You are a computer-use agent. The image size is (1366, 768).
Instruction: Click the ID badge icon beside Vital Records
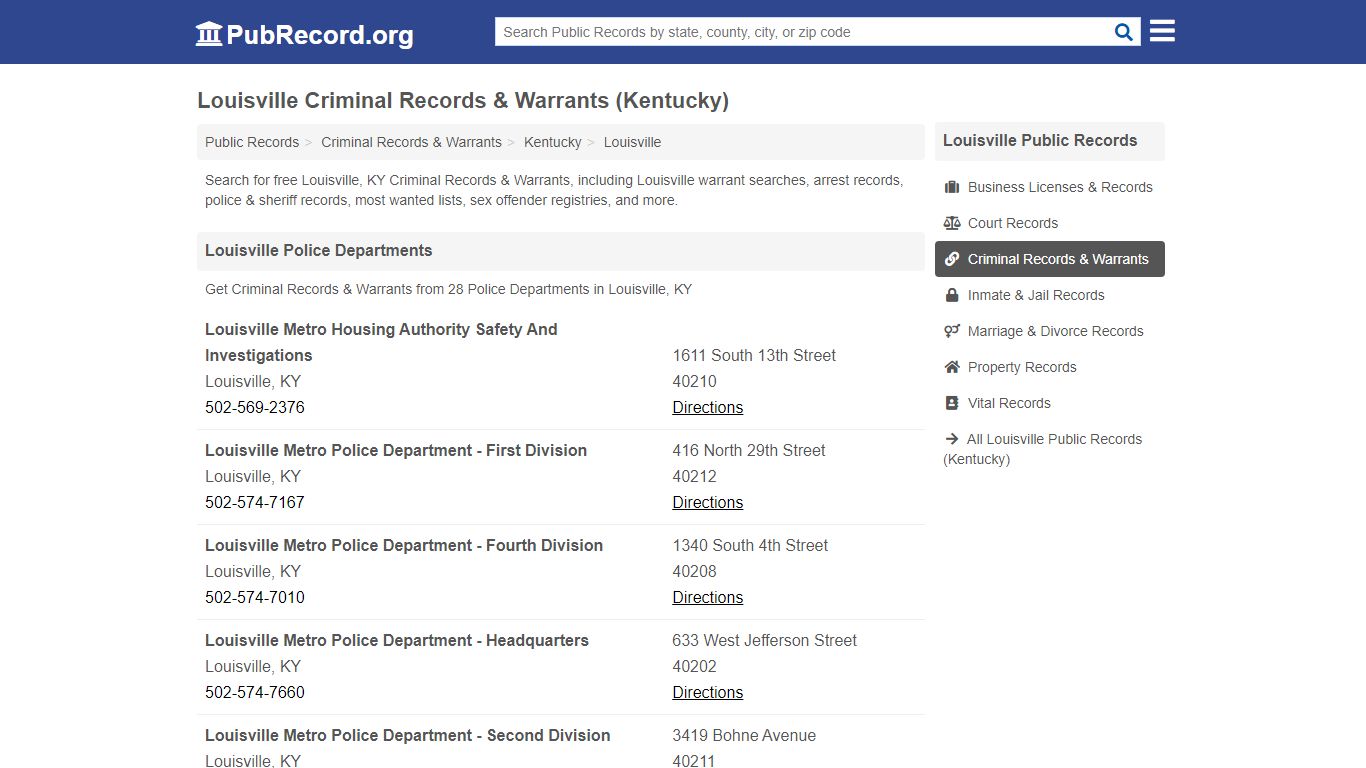(952, 403)
